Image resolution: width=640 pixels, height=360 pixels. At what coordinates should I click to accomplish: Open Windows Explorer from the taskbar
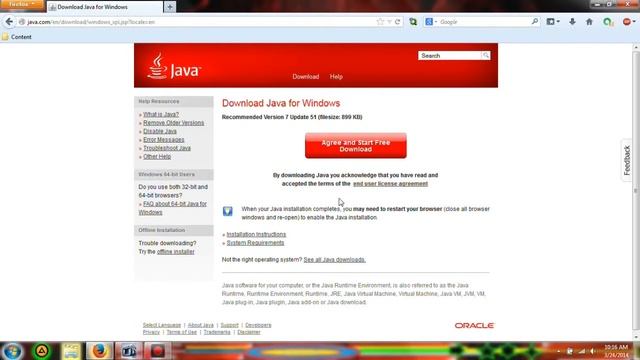tap(71, 351)
